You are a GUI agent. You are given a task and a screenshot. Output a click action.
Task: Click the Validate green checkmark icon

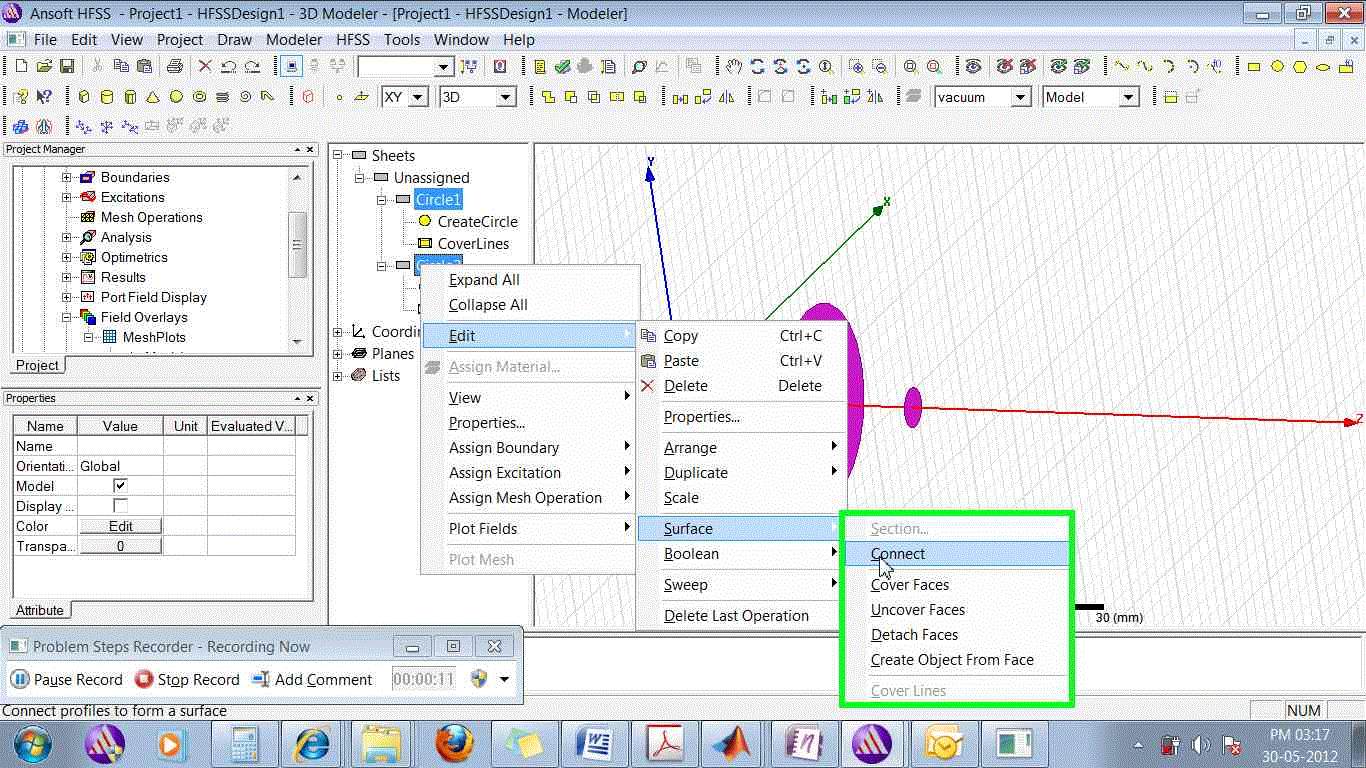point(562,67)
